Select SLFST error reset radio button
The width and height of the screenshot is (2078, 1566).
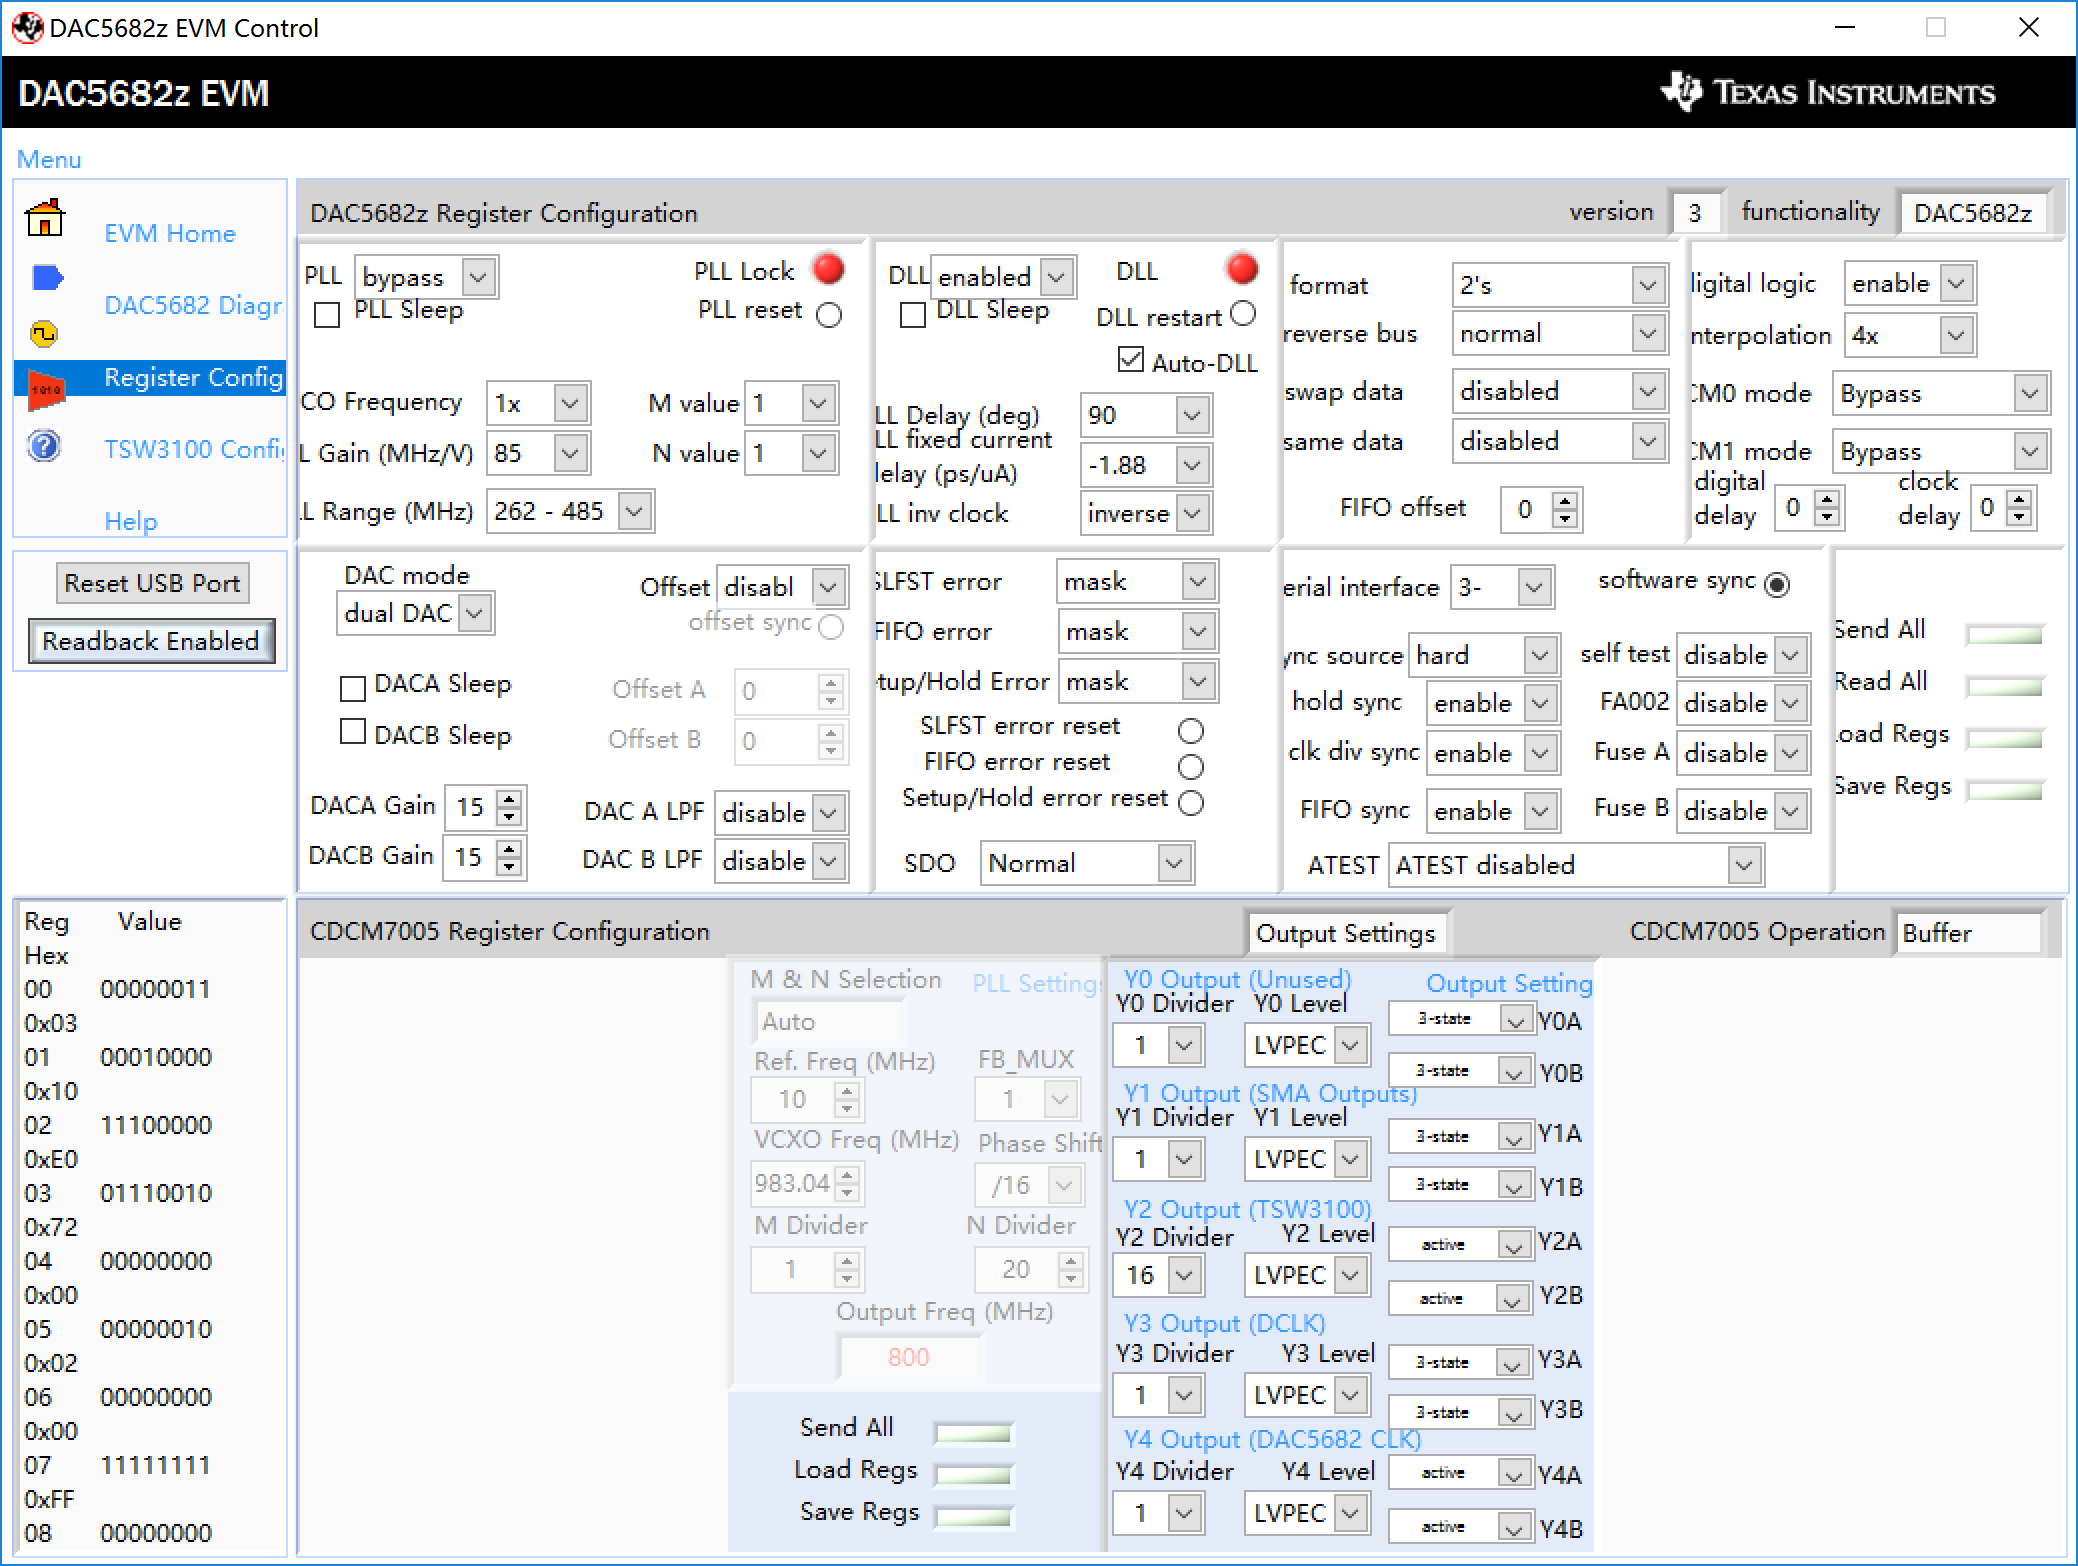pyautogui.click(x=1190, y=731)
